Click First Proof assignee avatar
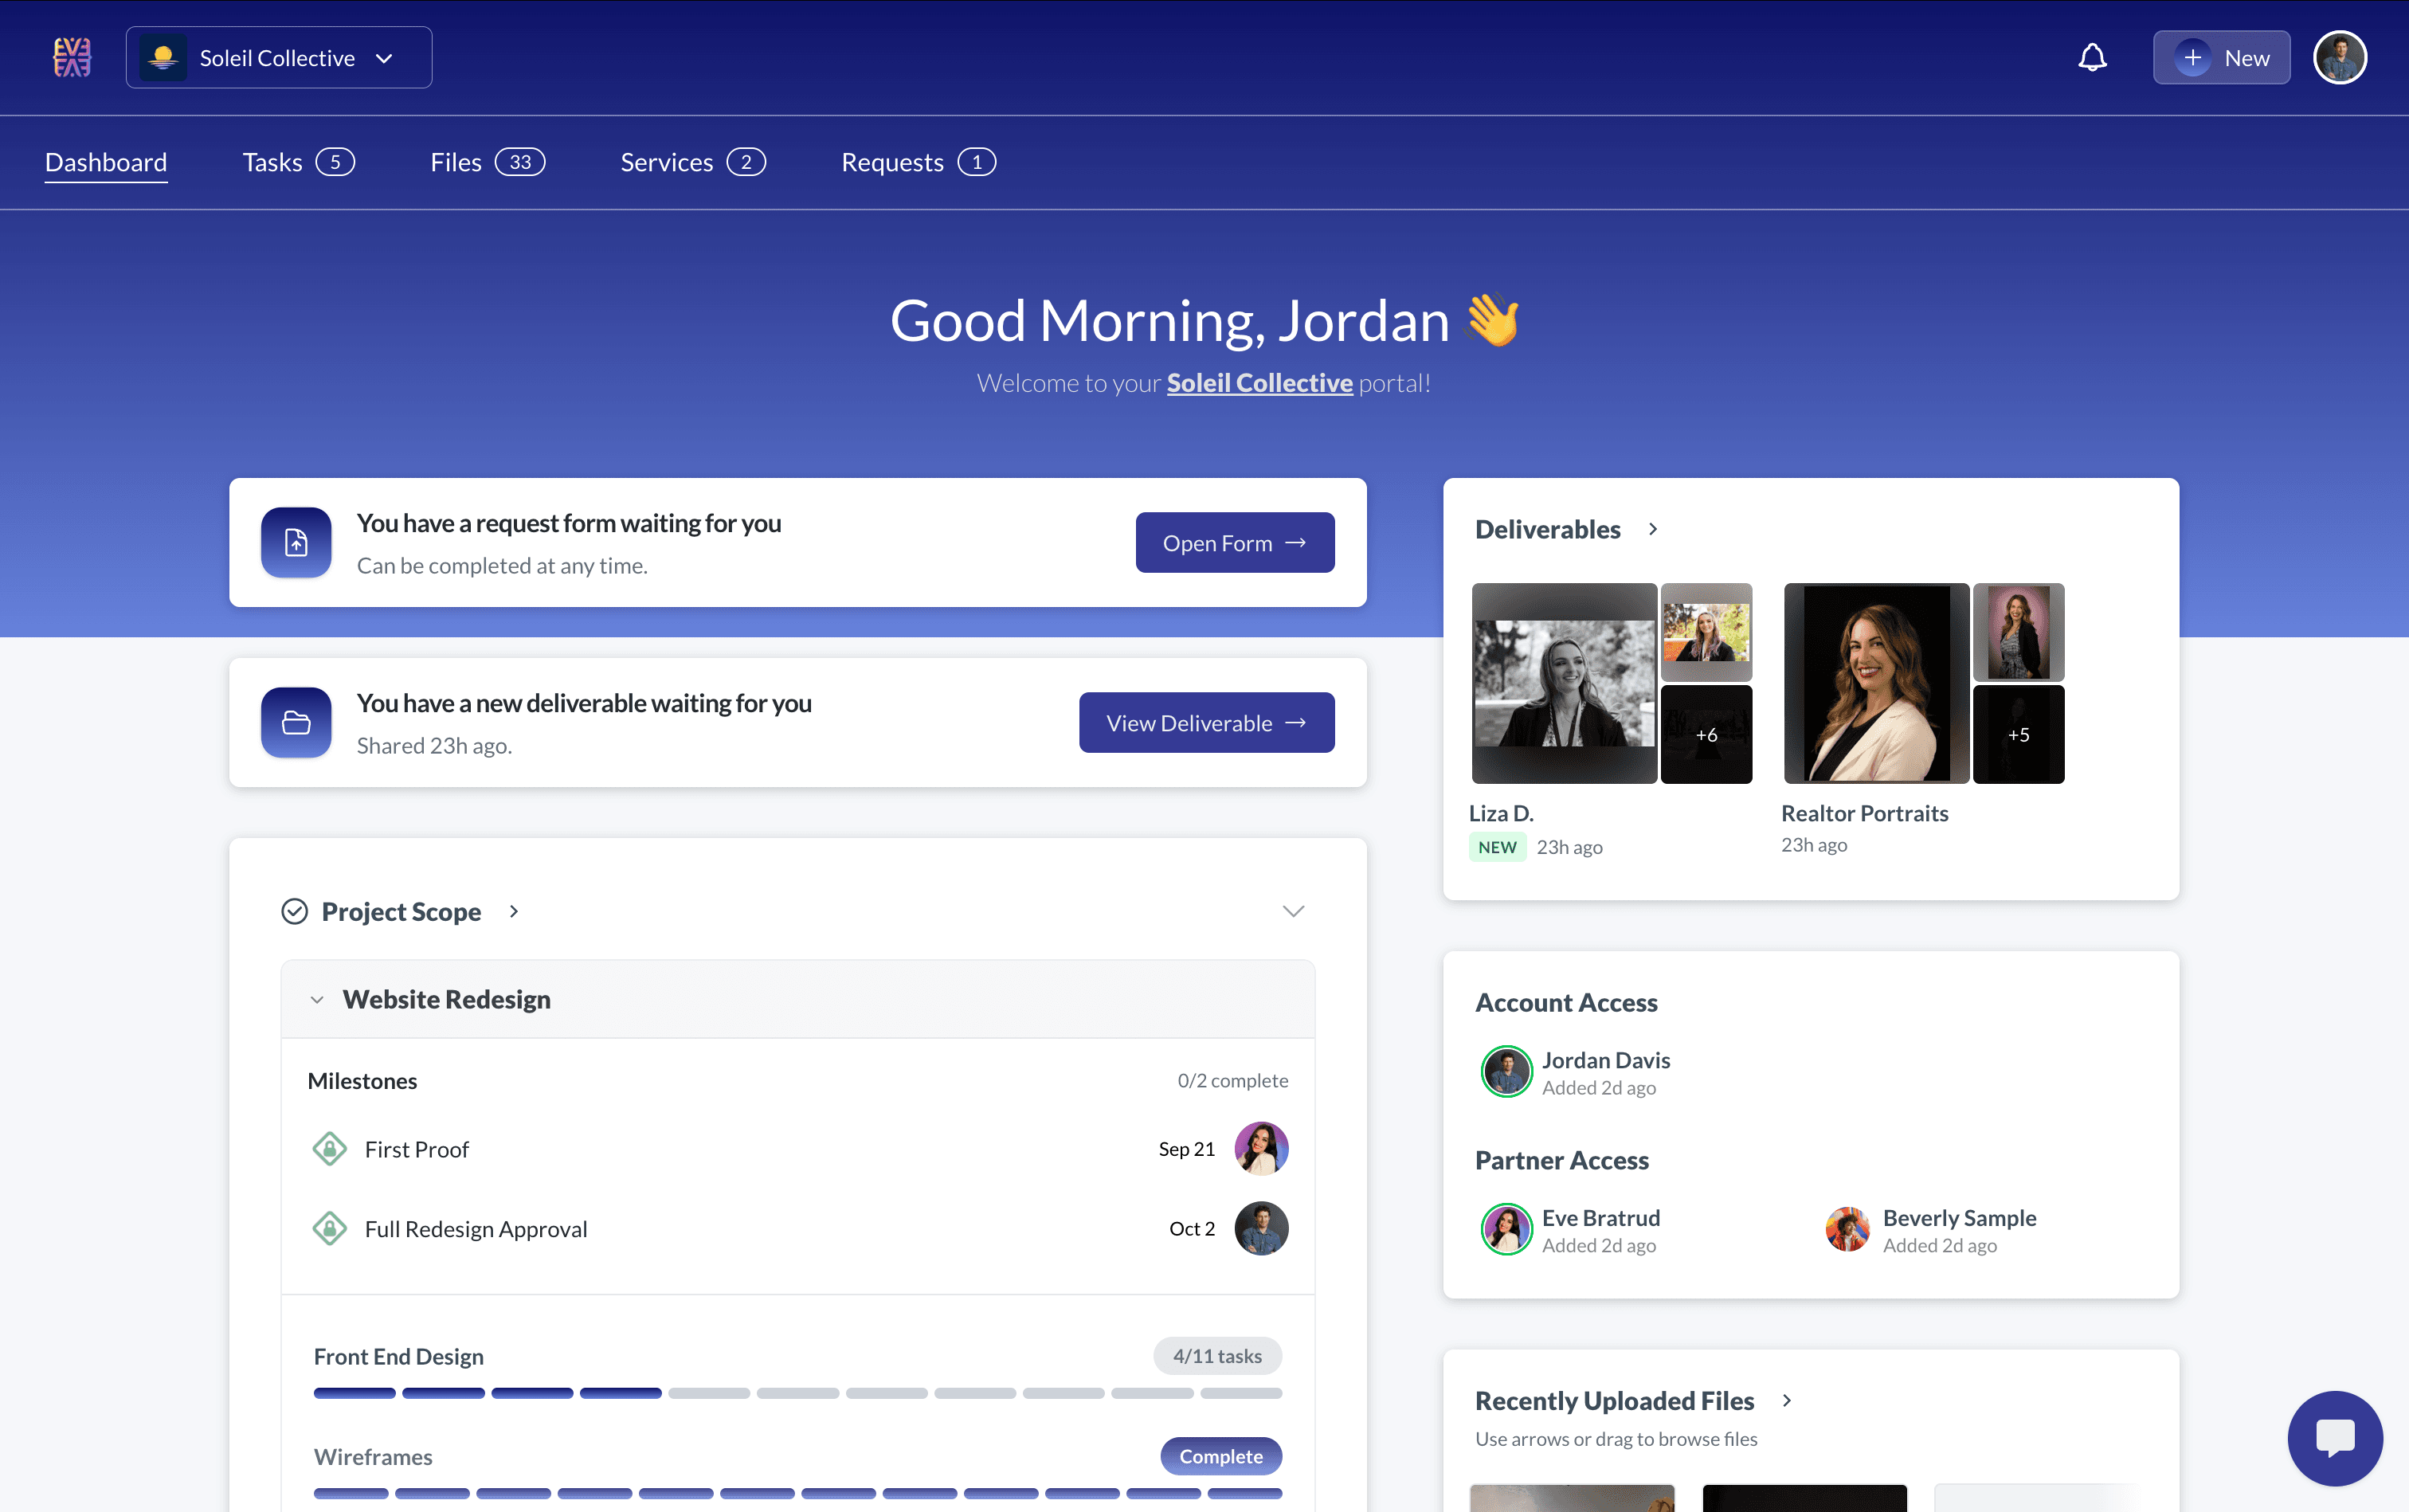 [x=1261, y=1148]
